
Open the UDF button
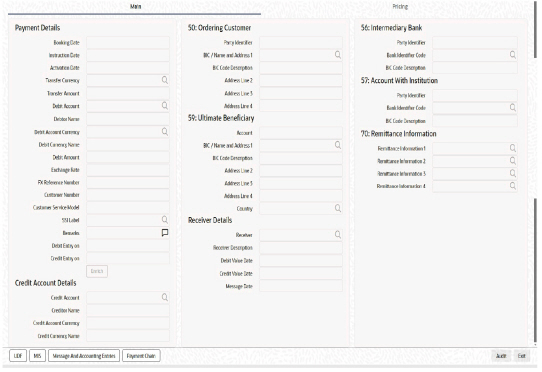coord(18,356)
